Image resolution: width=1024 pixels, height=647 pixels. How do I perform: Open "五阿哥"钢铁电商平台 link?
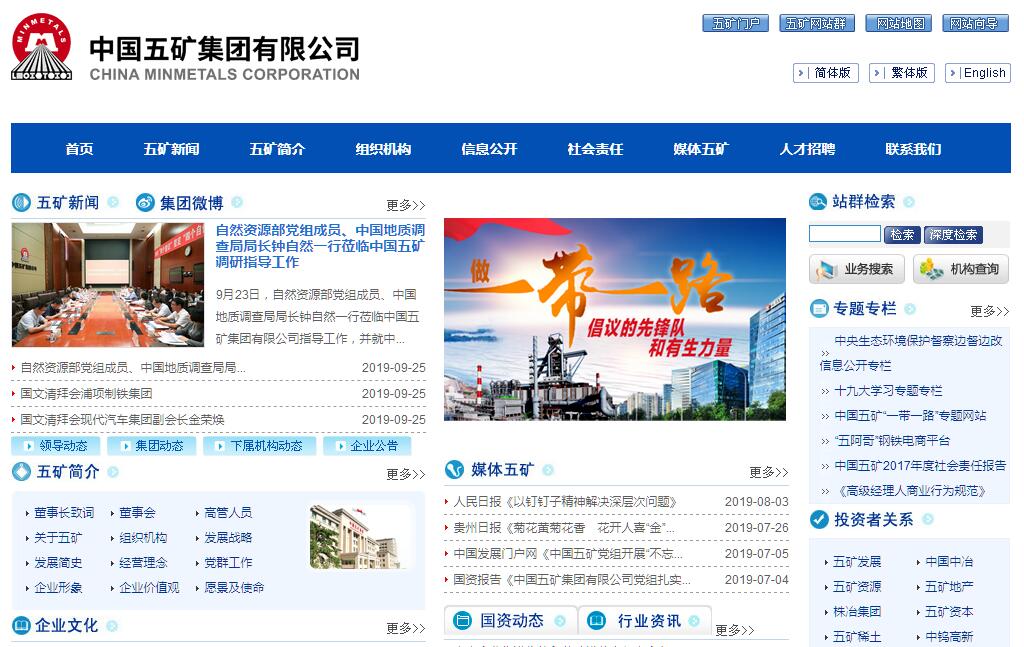click(892, 441)
